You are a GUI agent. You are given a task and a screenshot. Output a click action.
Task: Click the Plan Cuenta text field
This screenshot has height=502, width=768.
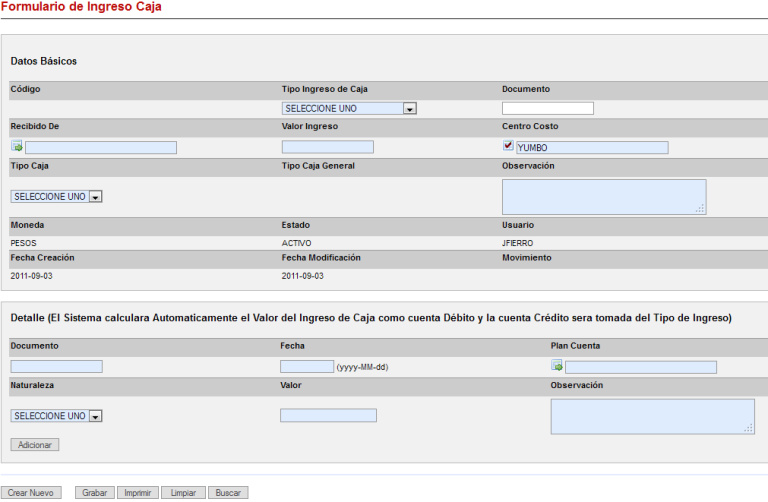tap(641, 367)
